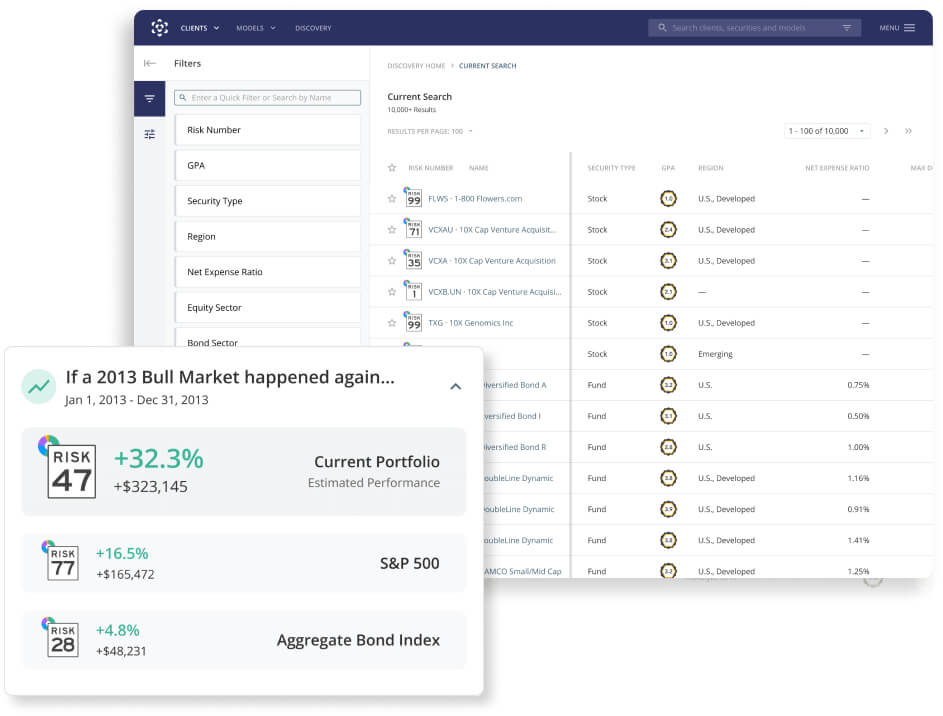Jump to last results page arrow

pos(908,131)
